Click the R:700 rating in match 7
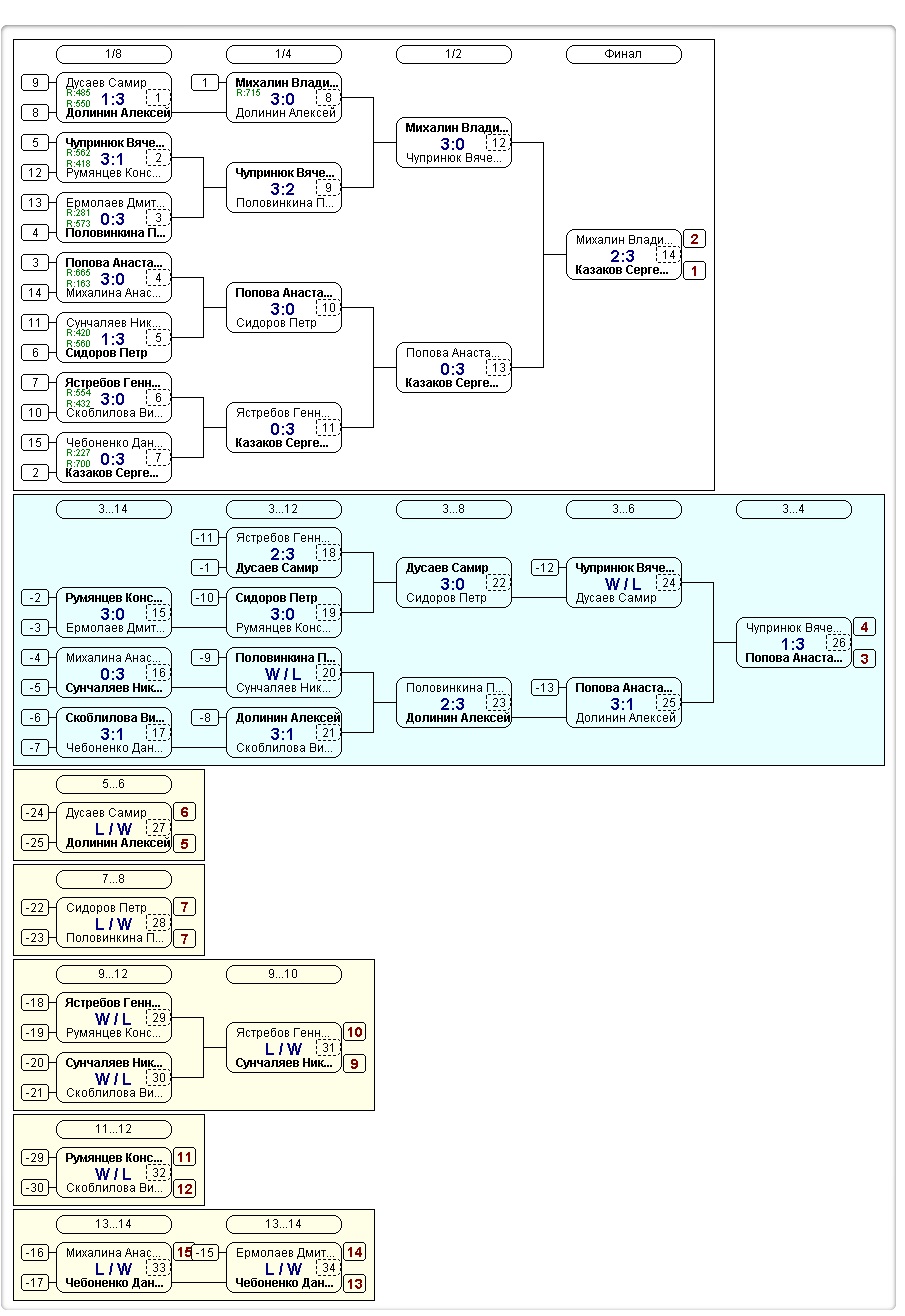This screenshot has height=1316, width=905. pos(78,464)
